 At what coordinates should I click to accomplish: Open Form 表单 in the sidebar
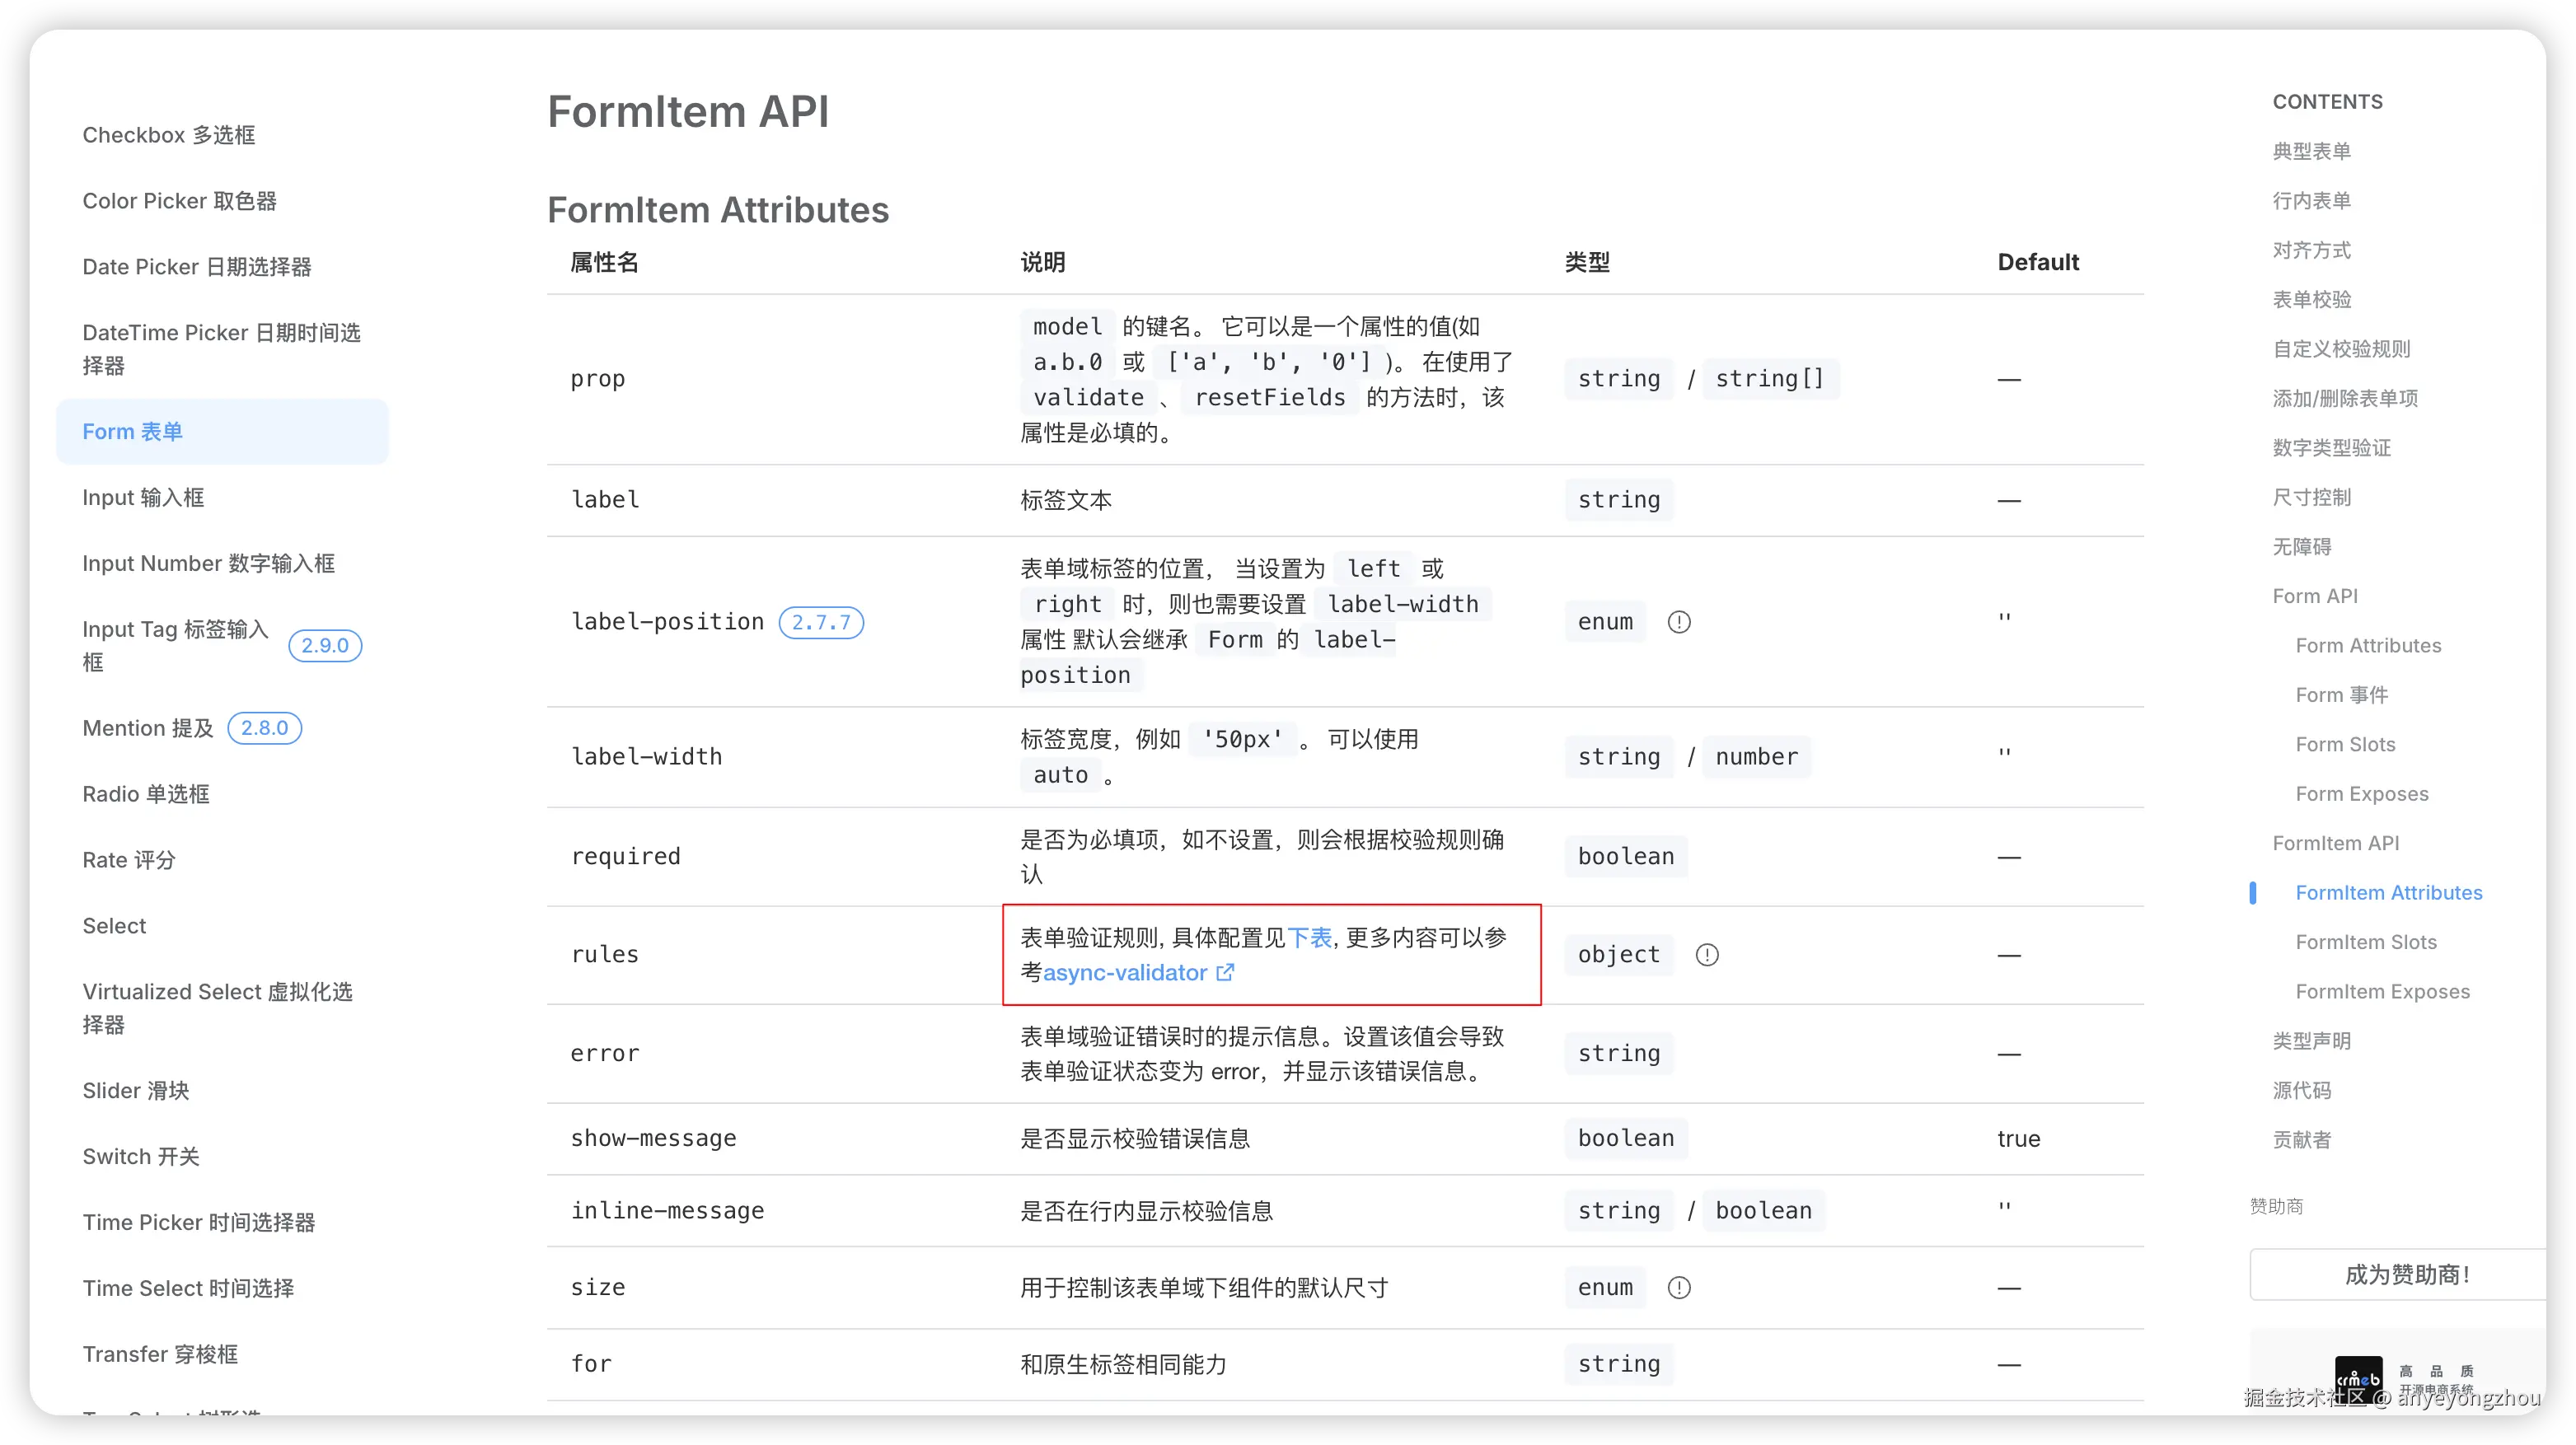tap(132, 432)
